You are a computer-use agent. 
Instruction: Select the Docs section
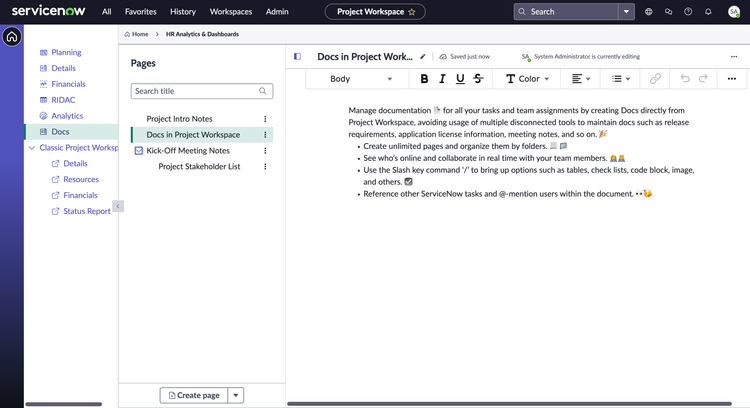tap(71, 132)
